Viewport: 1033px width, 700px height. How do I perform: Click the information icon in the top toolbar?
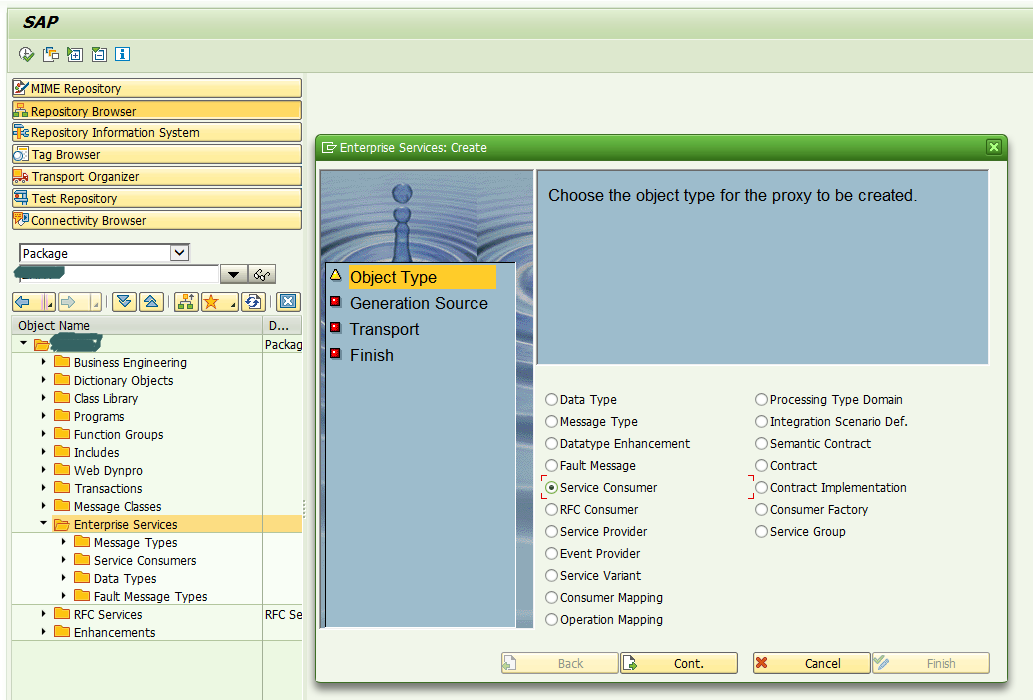pyautogui.click(x=122, y=54)
